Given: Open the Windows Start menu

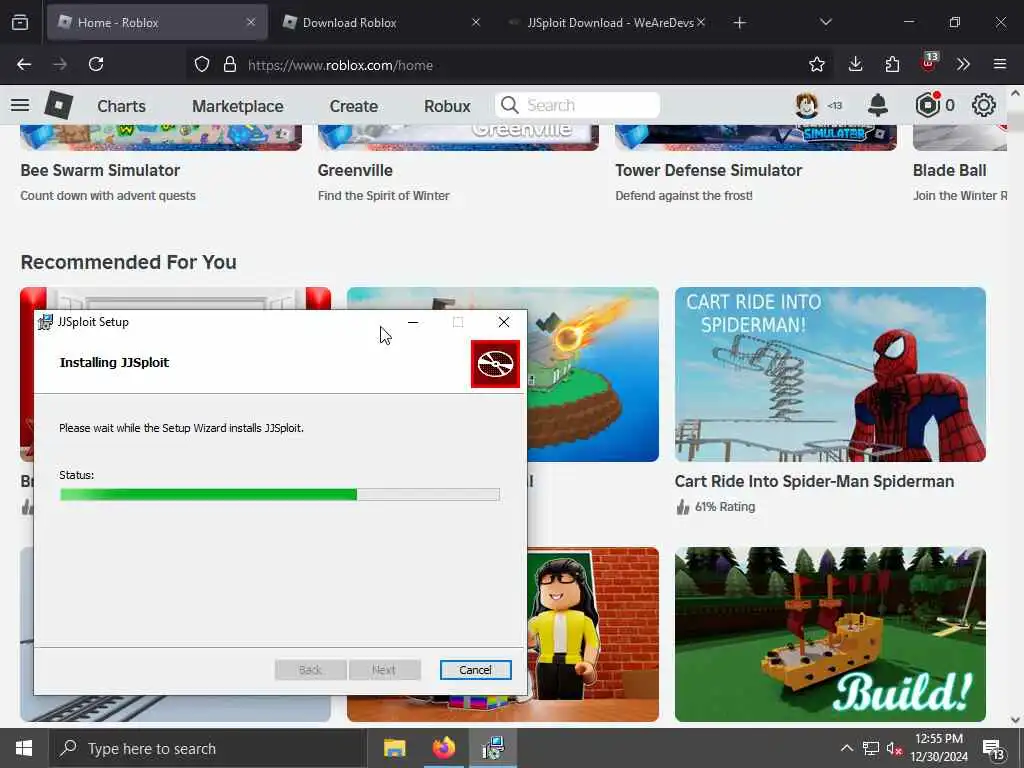Looking at the screenshot, I should coord(24,748).
